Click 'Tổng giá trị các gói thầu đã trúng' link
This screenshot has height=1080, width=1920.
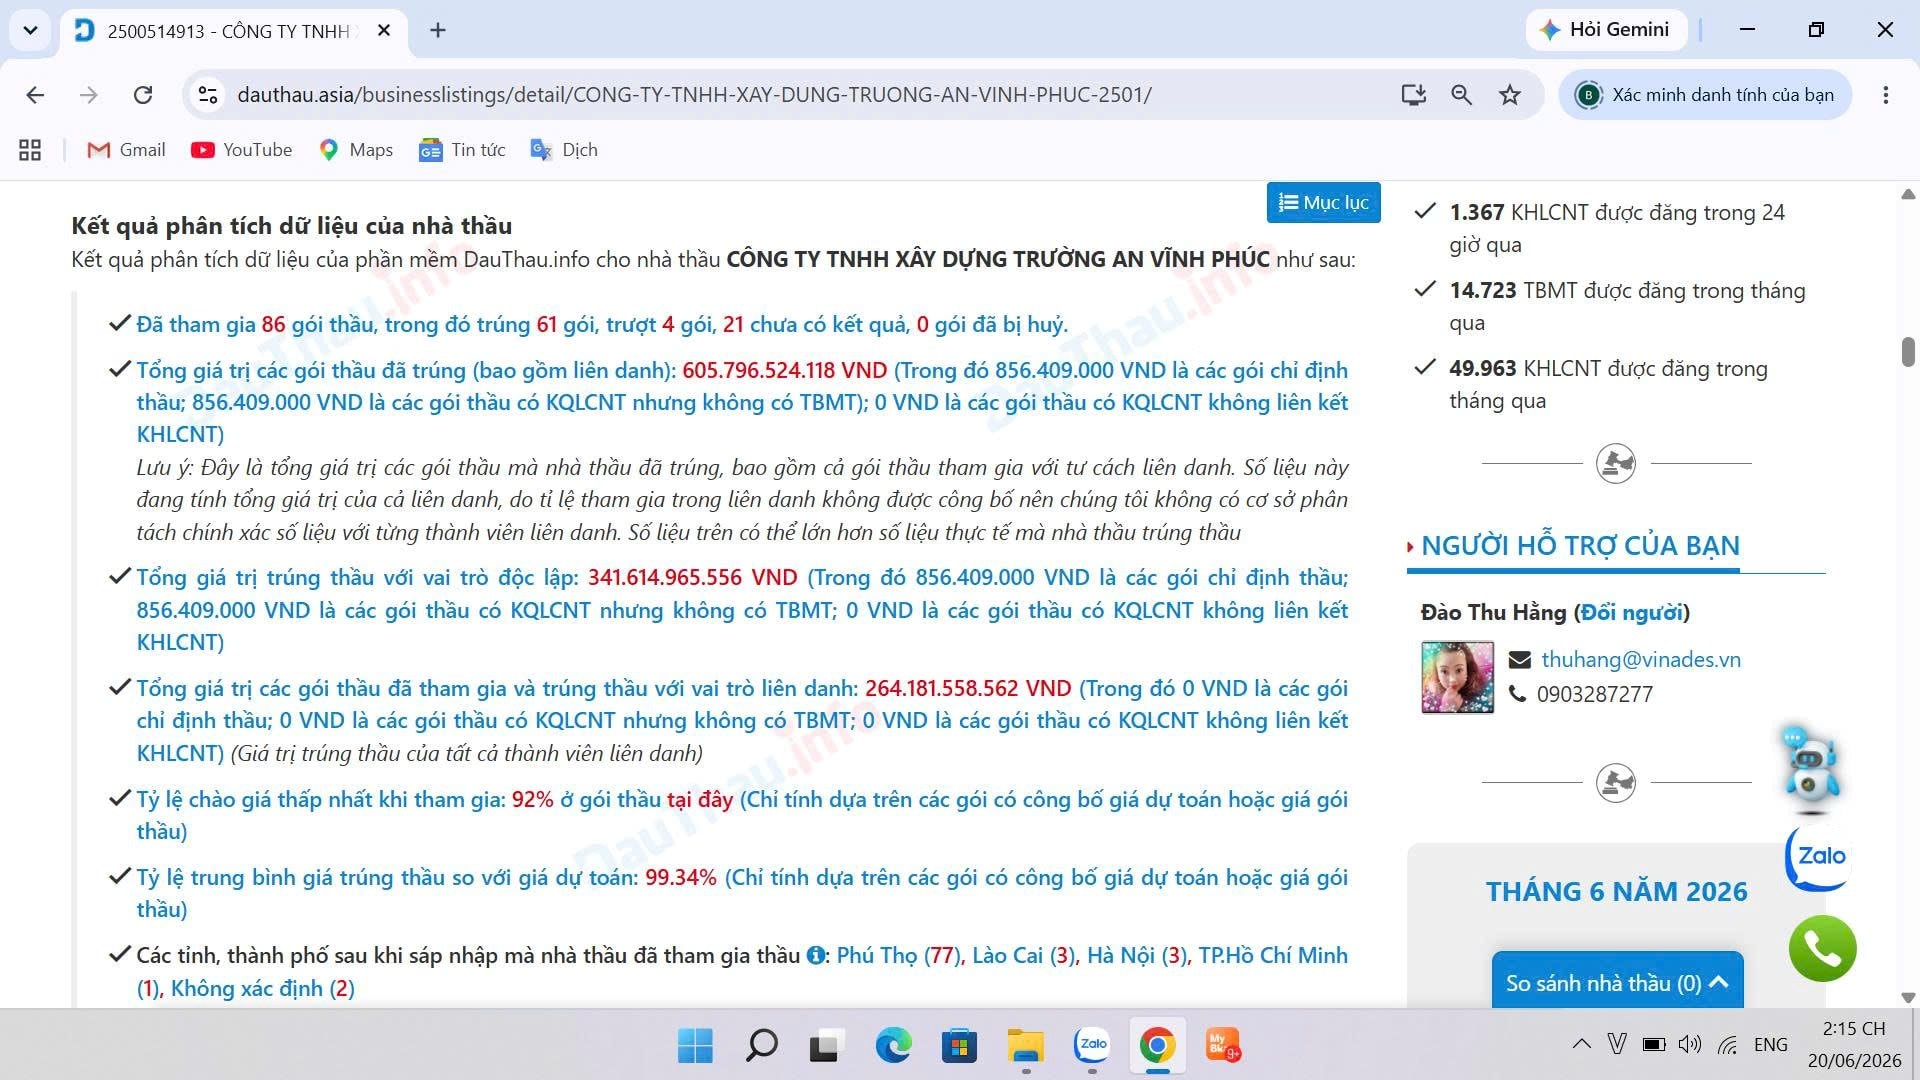(406, 370)
